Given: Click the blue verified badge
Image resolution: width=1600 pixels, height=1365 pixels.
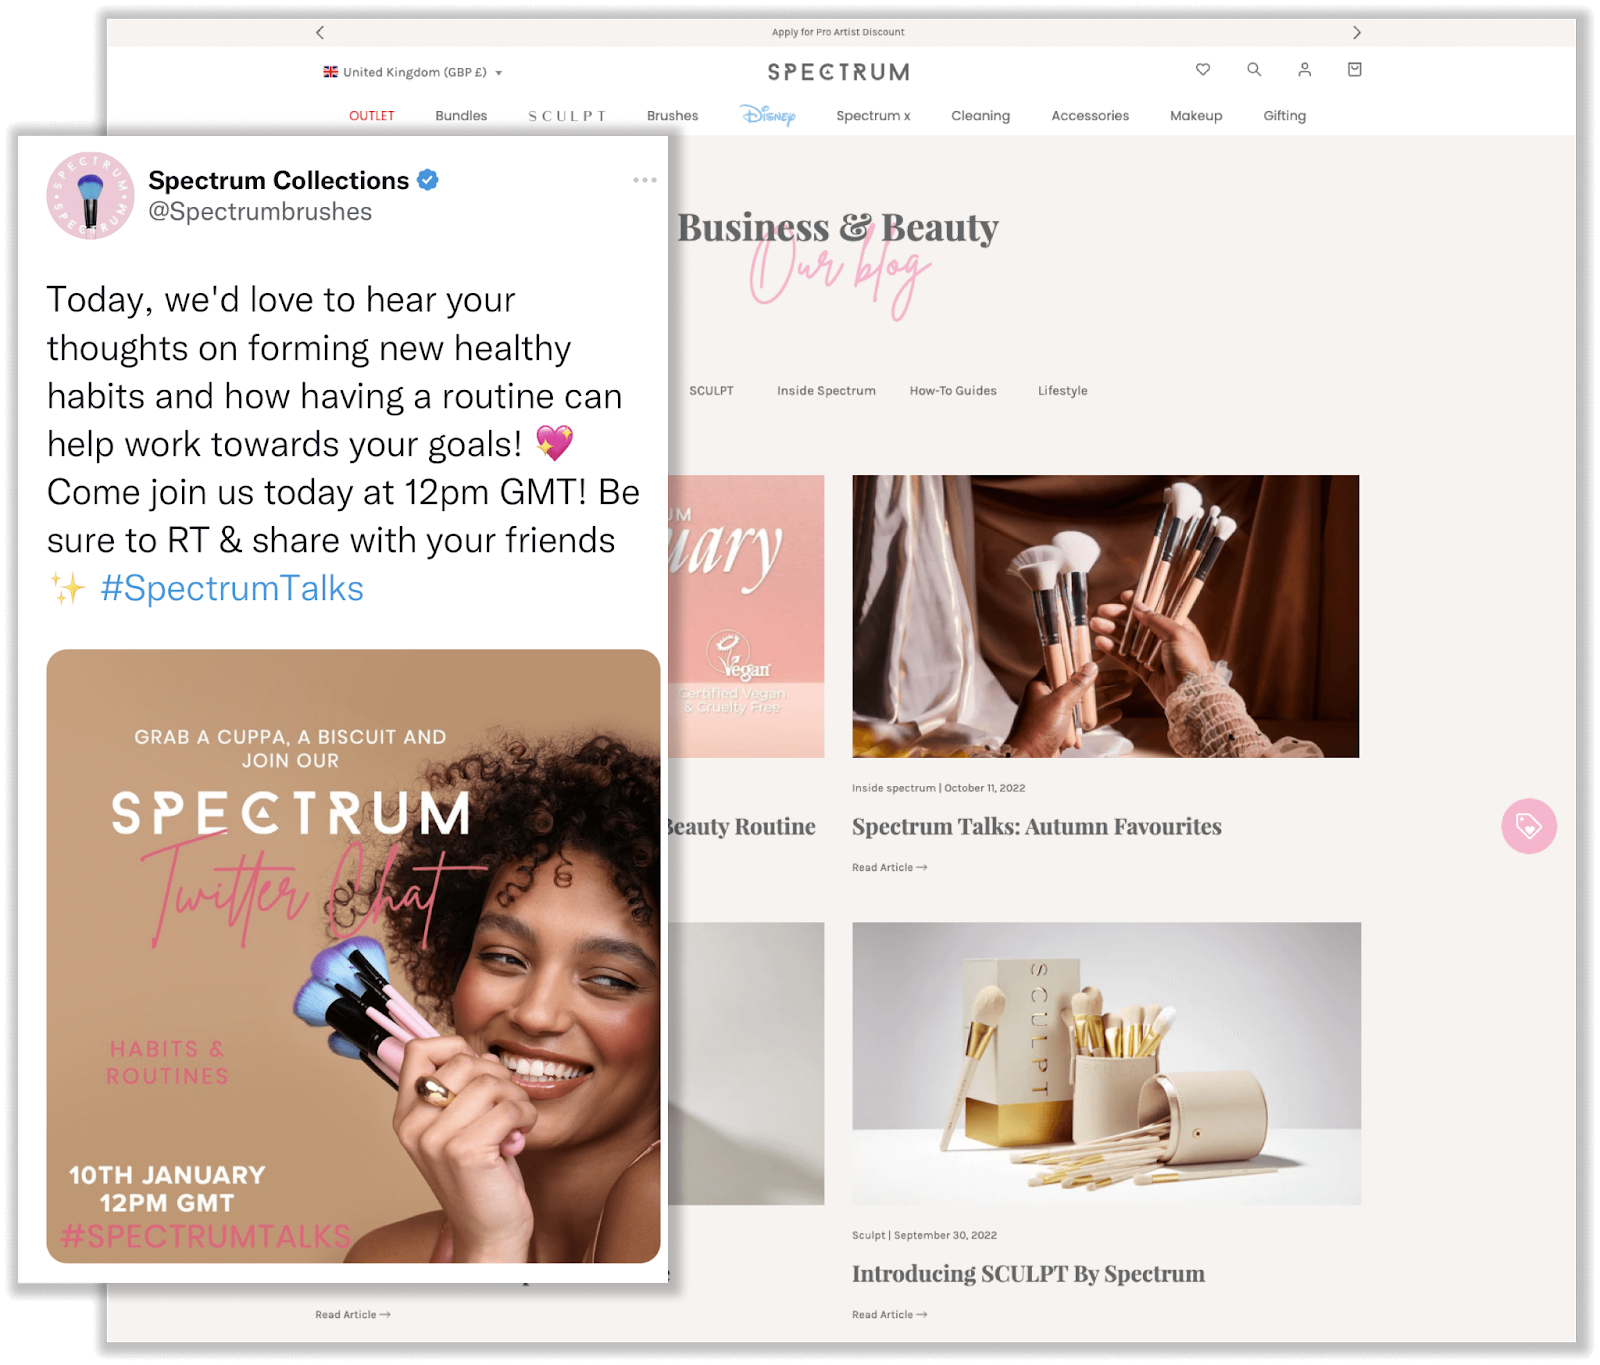Looking at the screenshot, I should tap(428, 180).
